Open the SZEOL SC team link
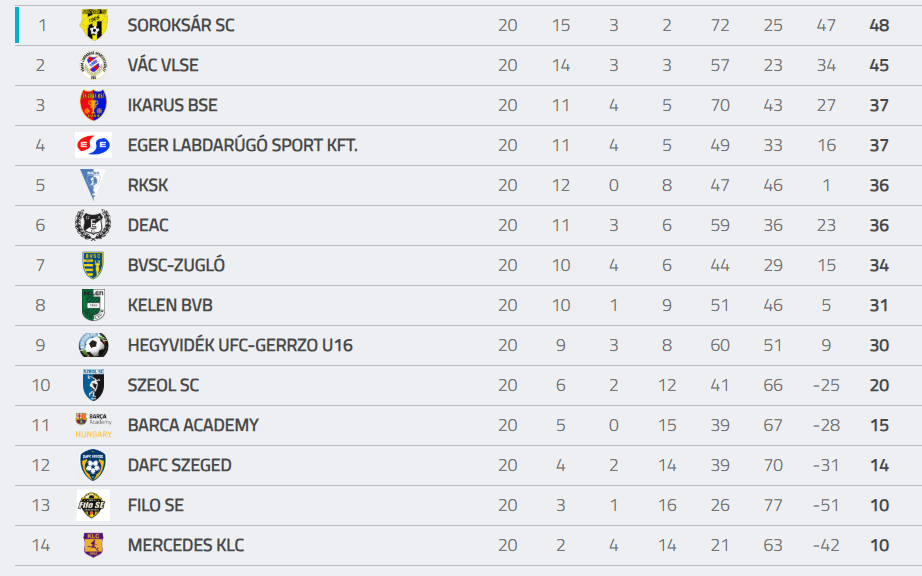922x576 pixels. (x=164, y=385)
